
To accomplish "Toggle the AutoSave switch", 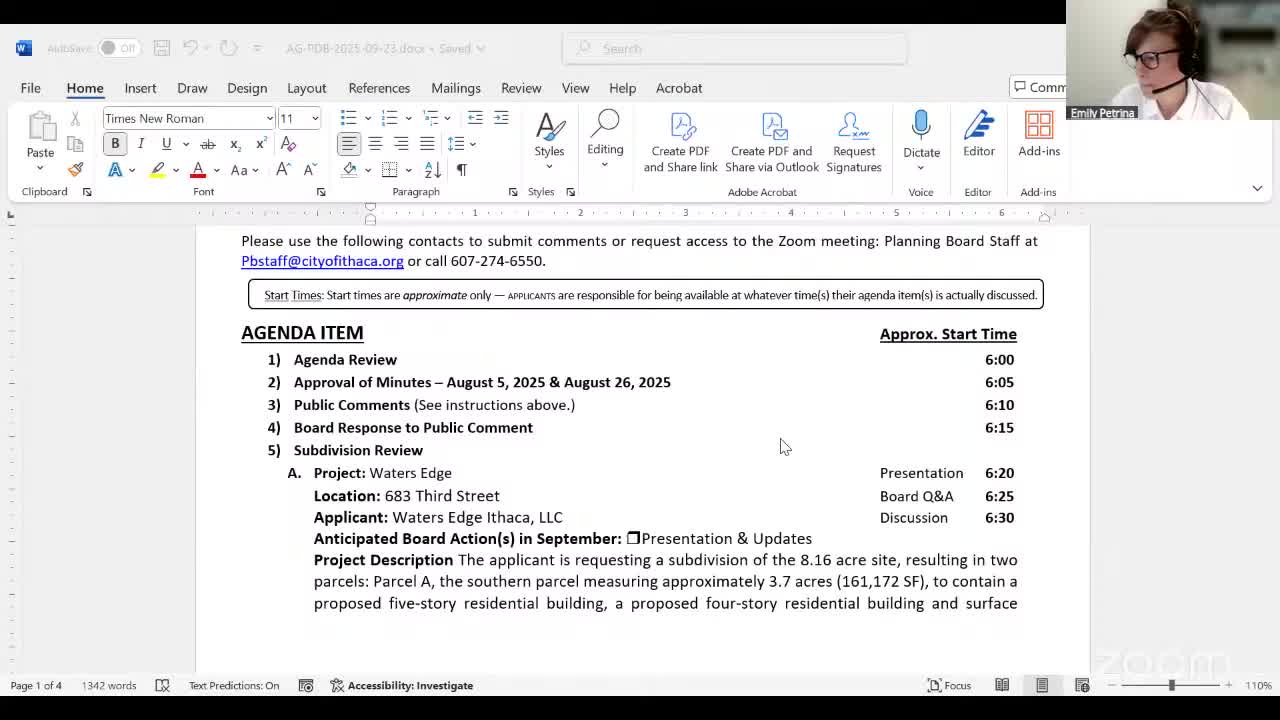I will point(118,48).
